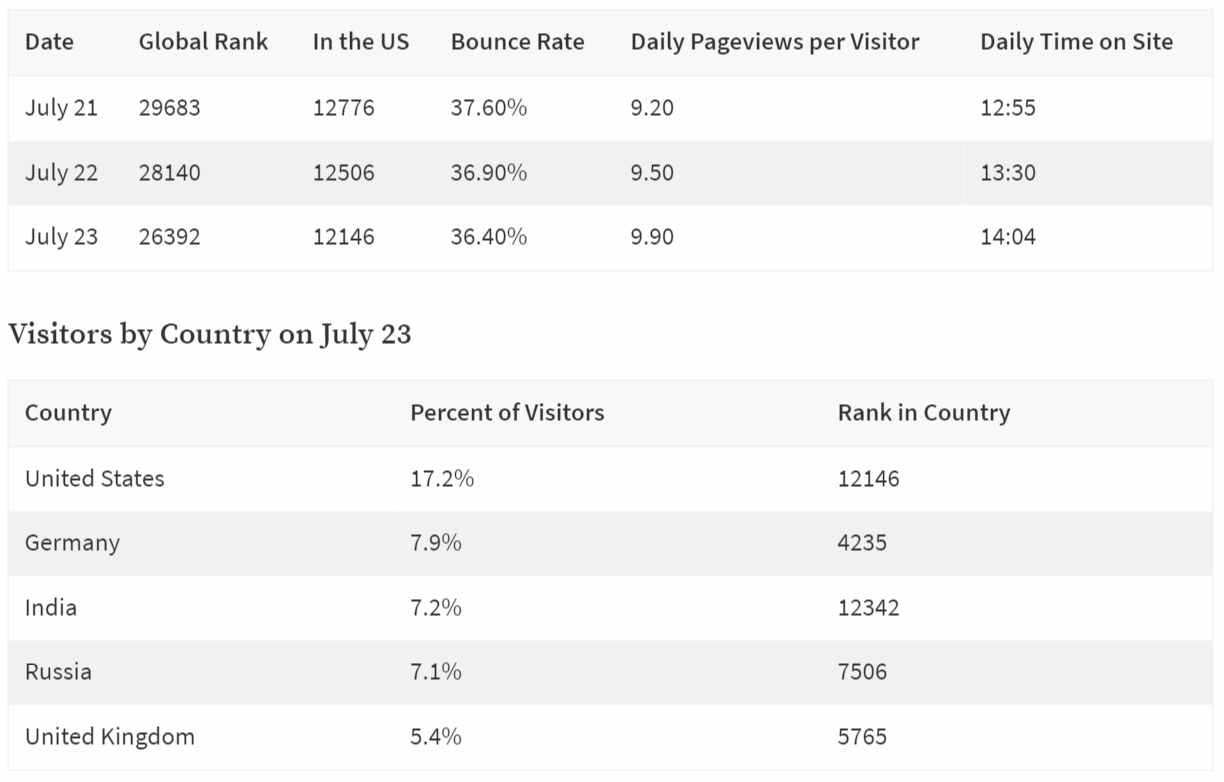This screenshot has height=782, width=1224.
Task: Click the United Kingdom country cell
Action: tap(110, 737)
